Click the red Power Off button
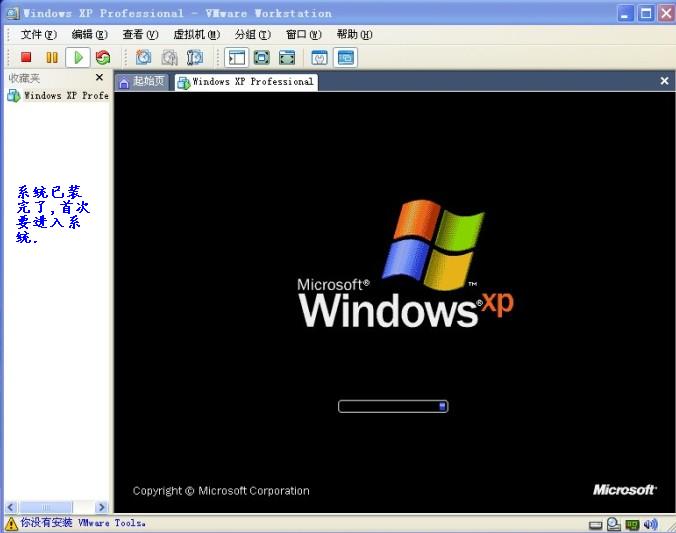The height and width of the screenshot is (533, 676). point(27,58)
